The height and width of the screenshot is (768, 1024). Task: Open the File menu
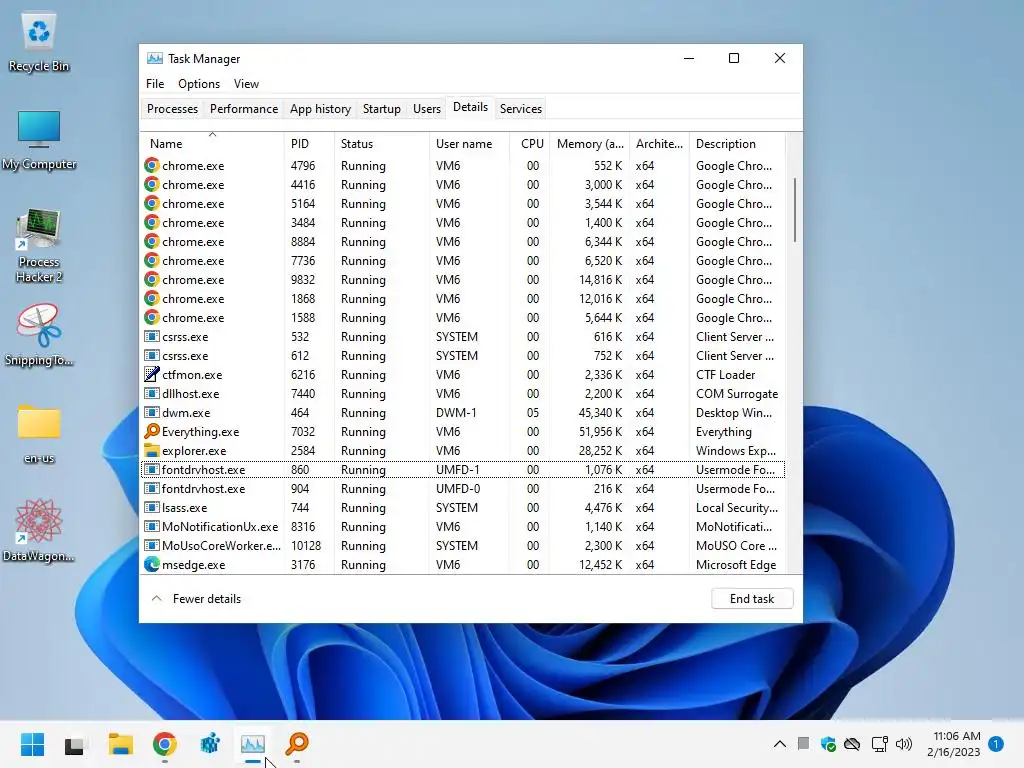point(155,84)
